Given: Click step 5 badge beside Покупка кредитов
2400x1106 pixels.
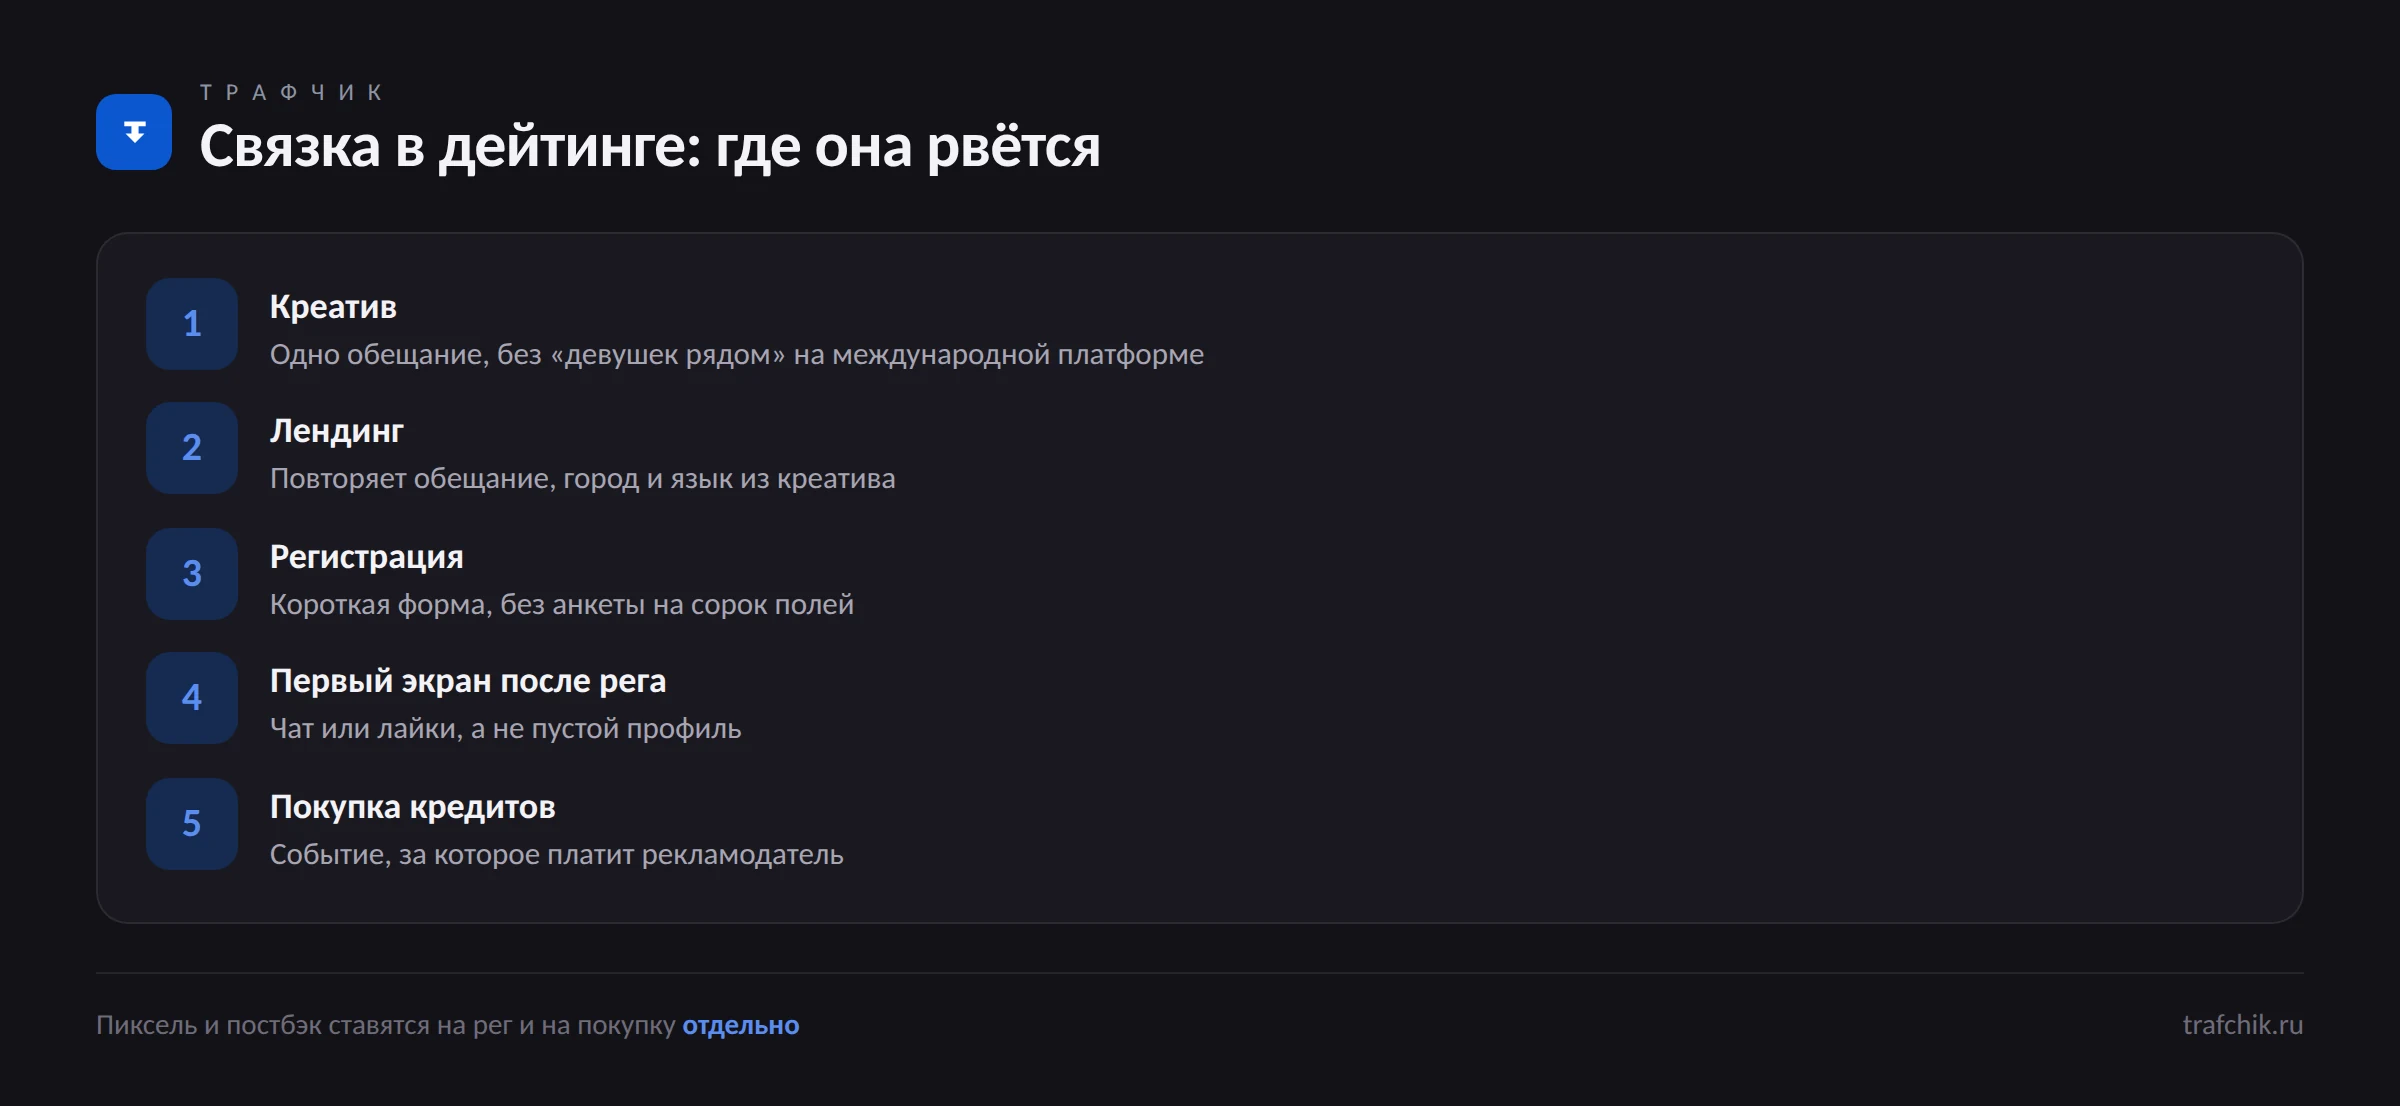Looking at the screenshot, I should [192, 824].
